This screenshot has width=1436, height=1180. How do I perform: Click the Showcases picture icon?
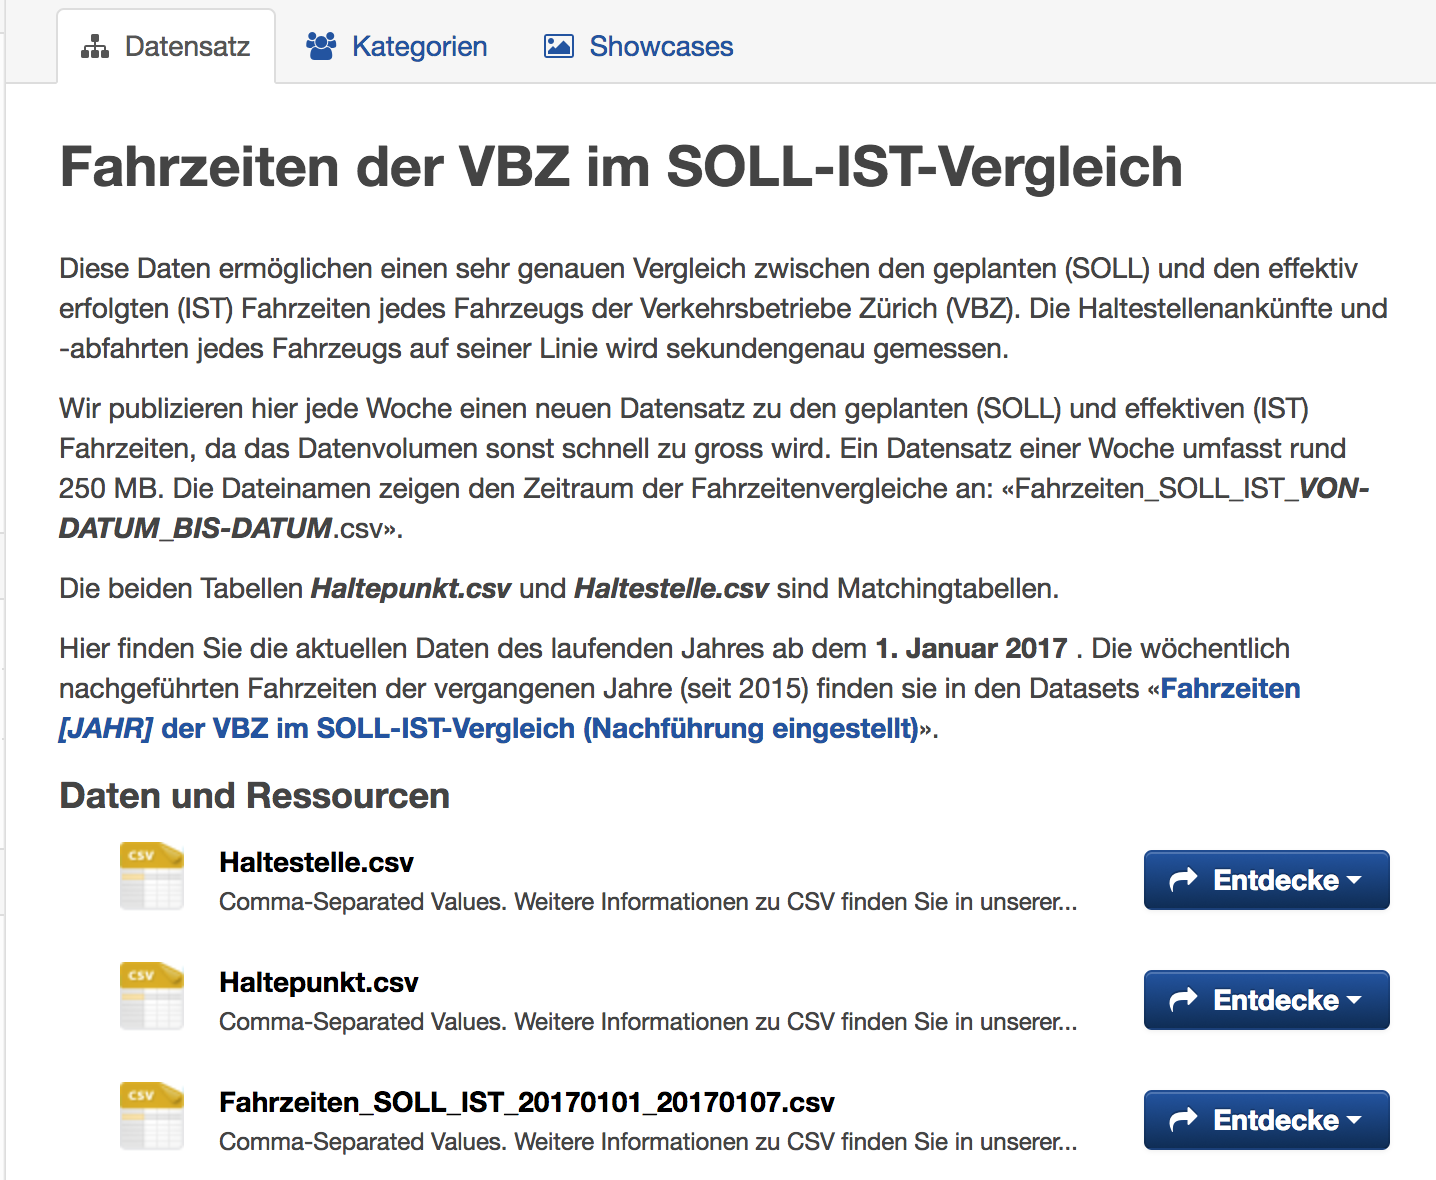coord(559,46)
